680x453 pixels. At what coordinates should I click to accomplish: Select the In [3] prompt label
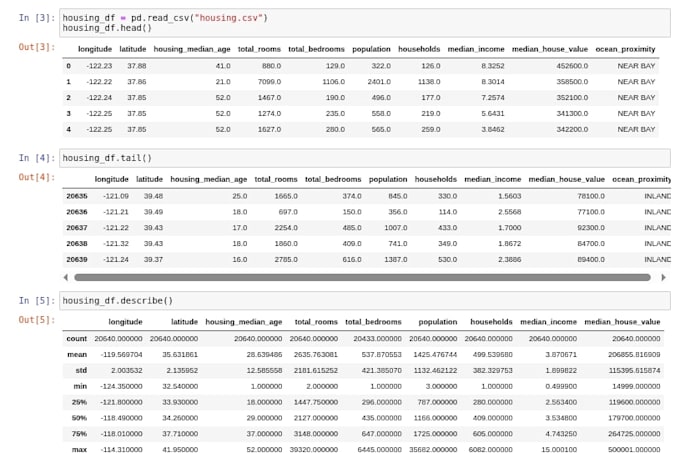coord(37,18)
